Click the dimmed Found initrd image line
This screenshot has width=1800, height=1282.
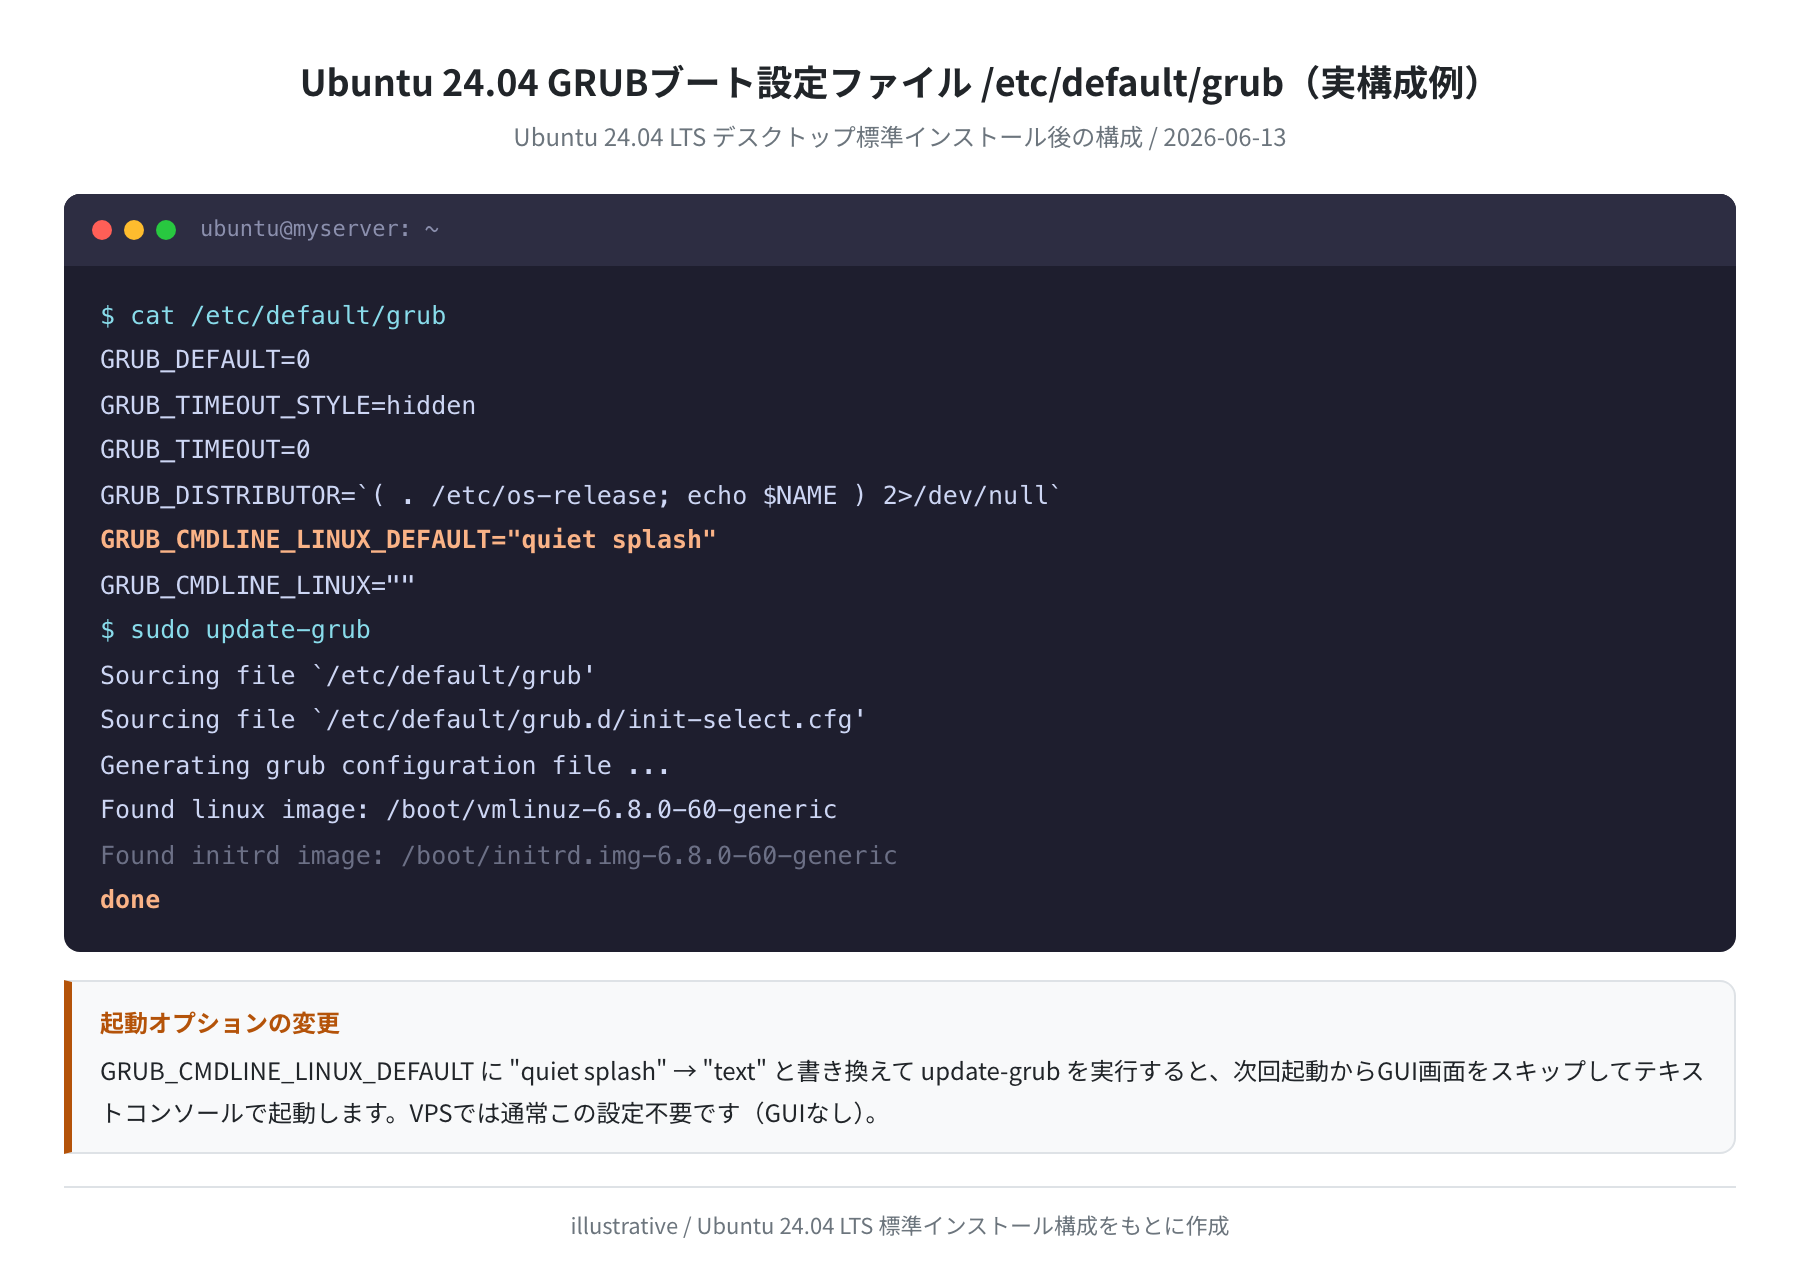499,856
